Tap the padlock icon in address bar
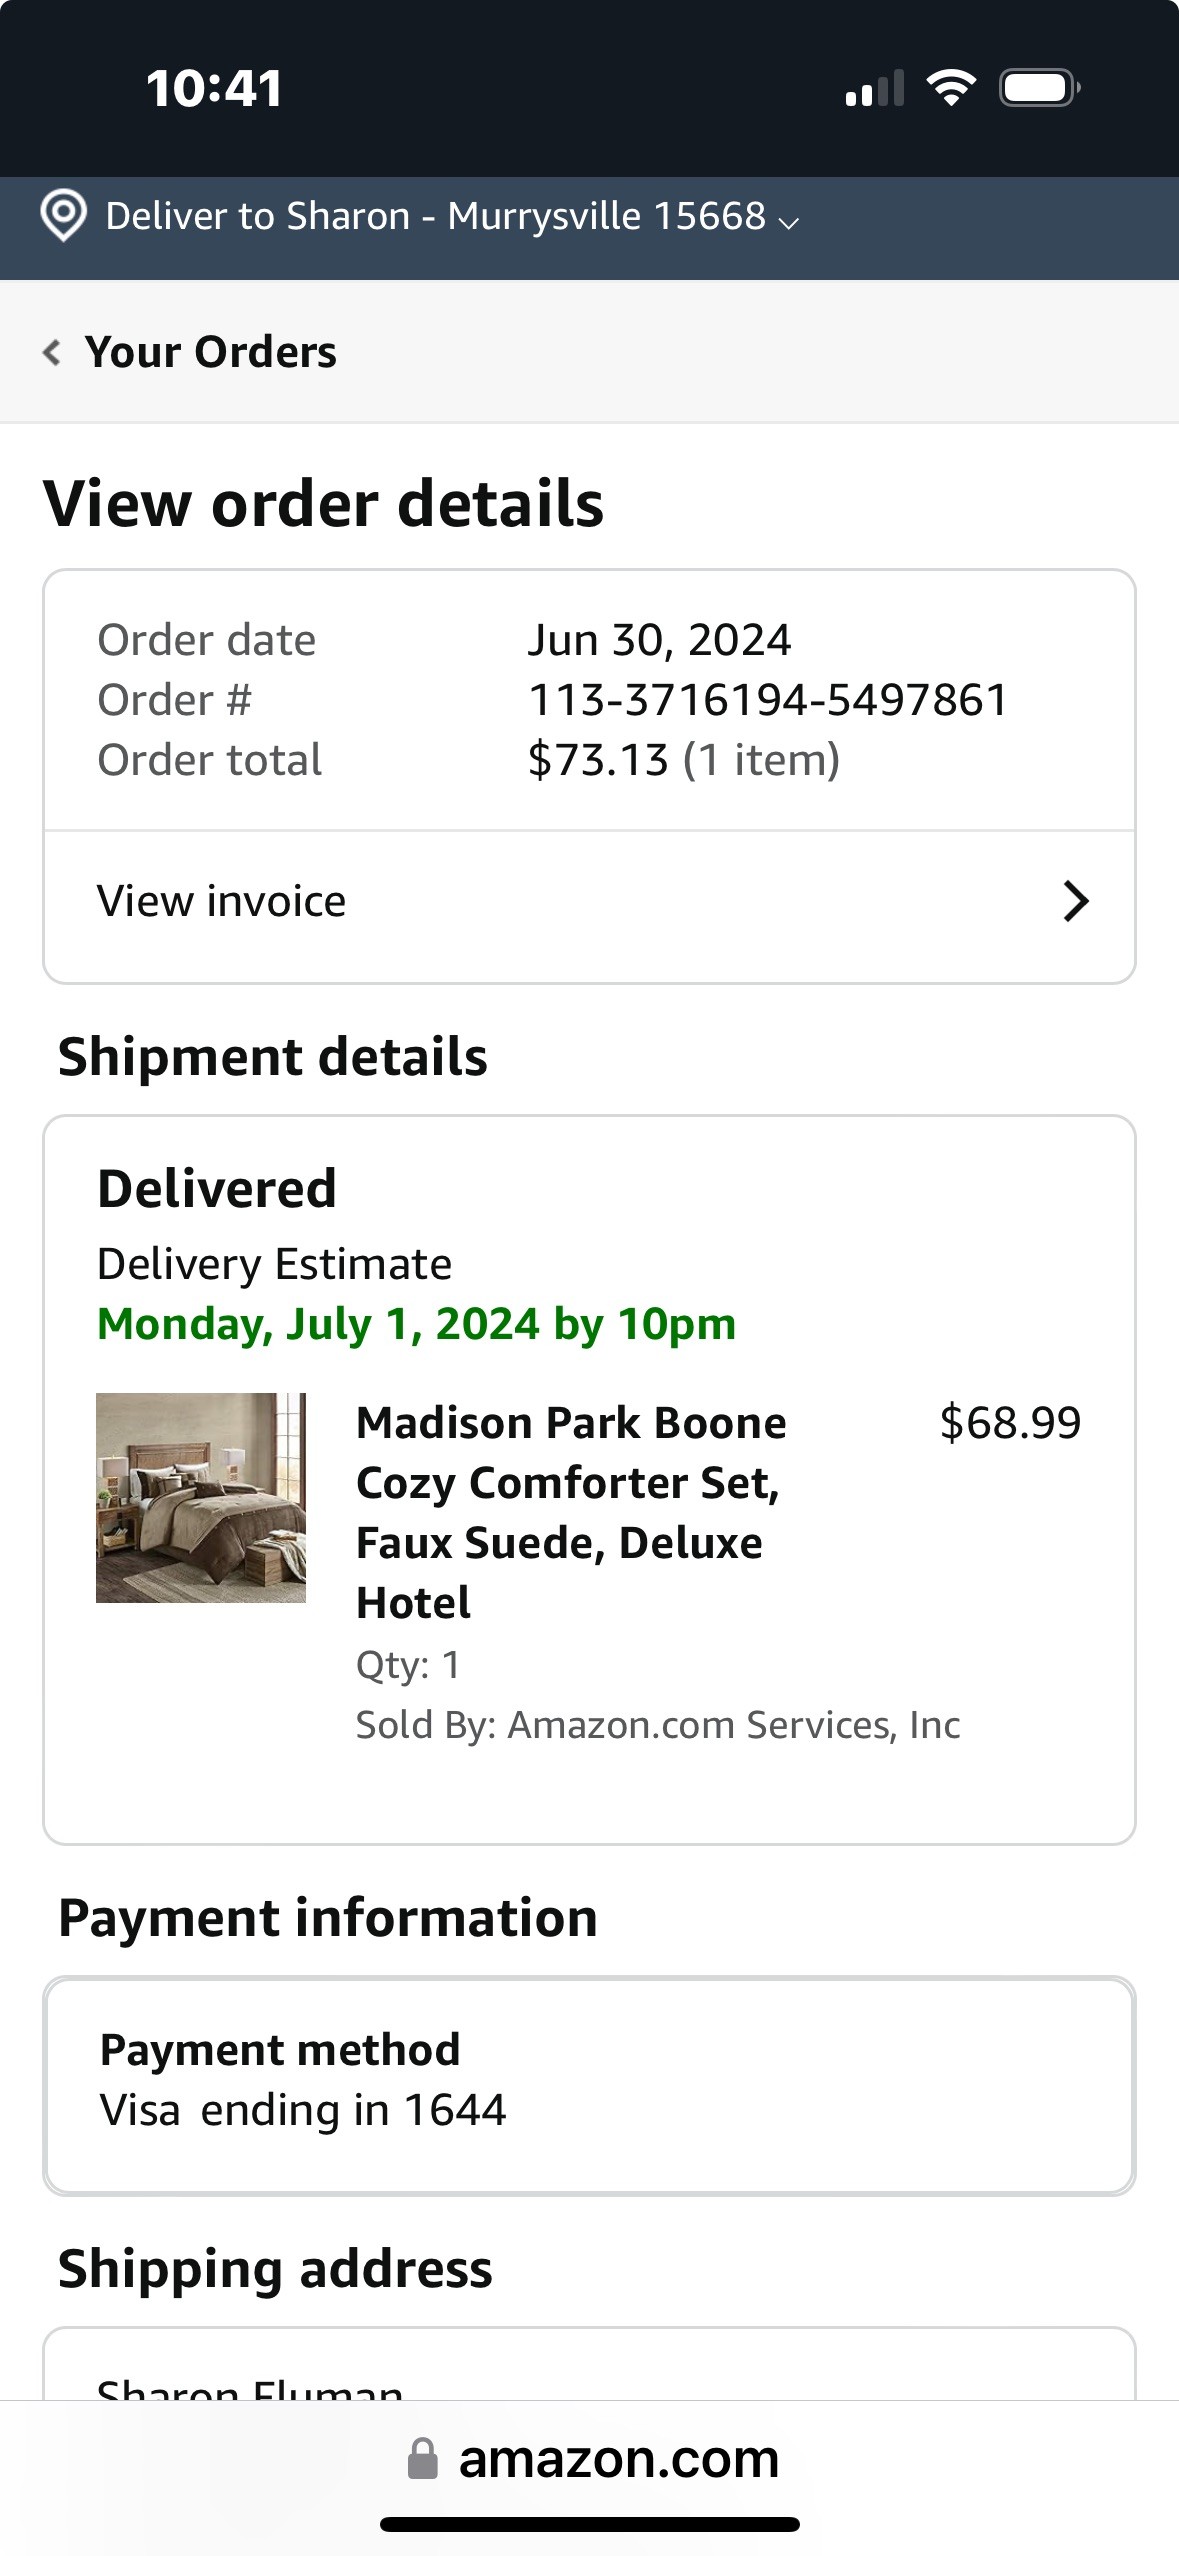The image size is (1179, 2556). point(423,2458)
